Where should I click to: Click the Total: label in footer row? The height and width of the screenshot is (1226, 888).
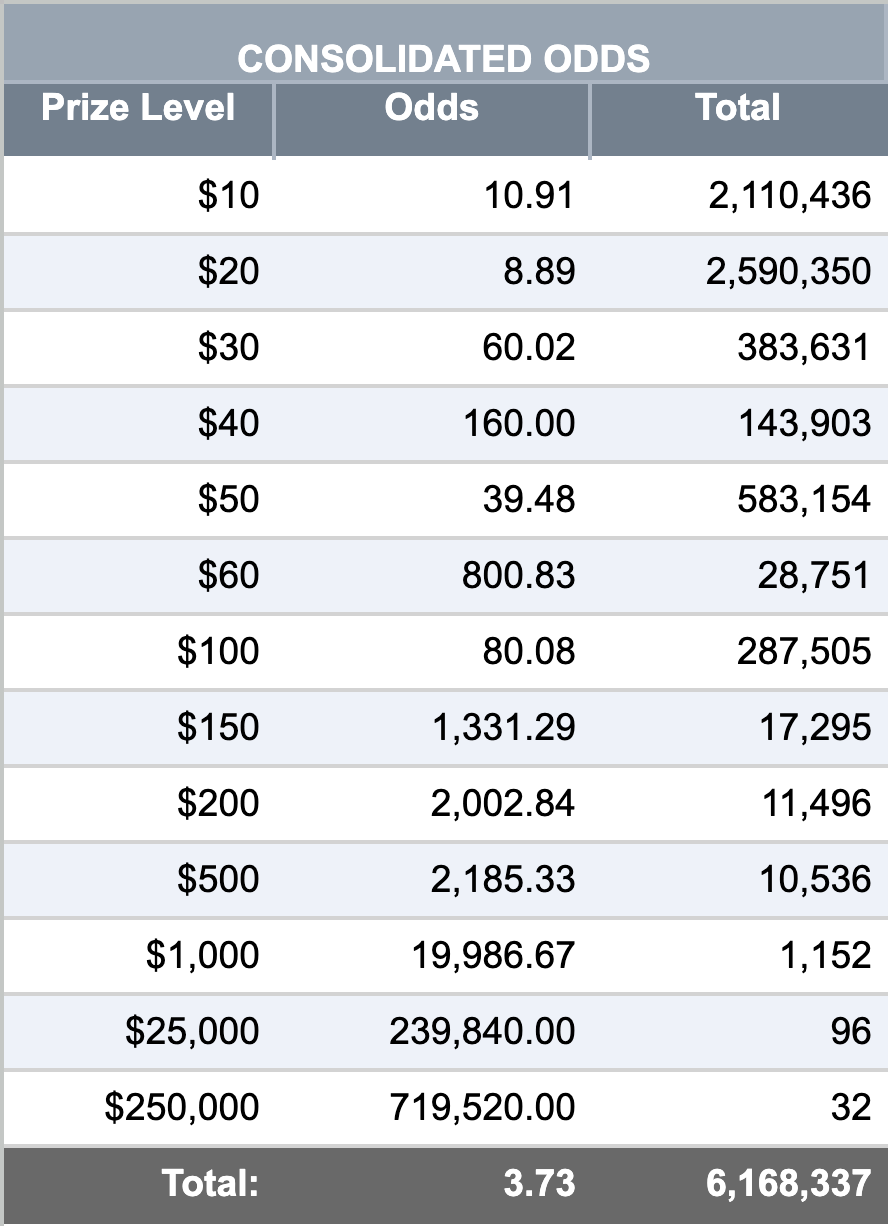tap(211, 1184)
